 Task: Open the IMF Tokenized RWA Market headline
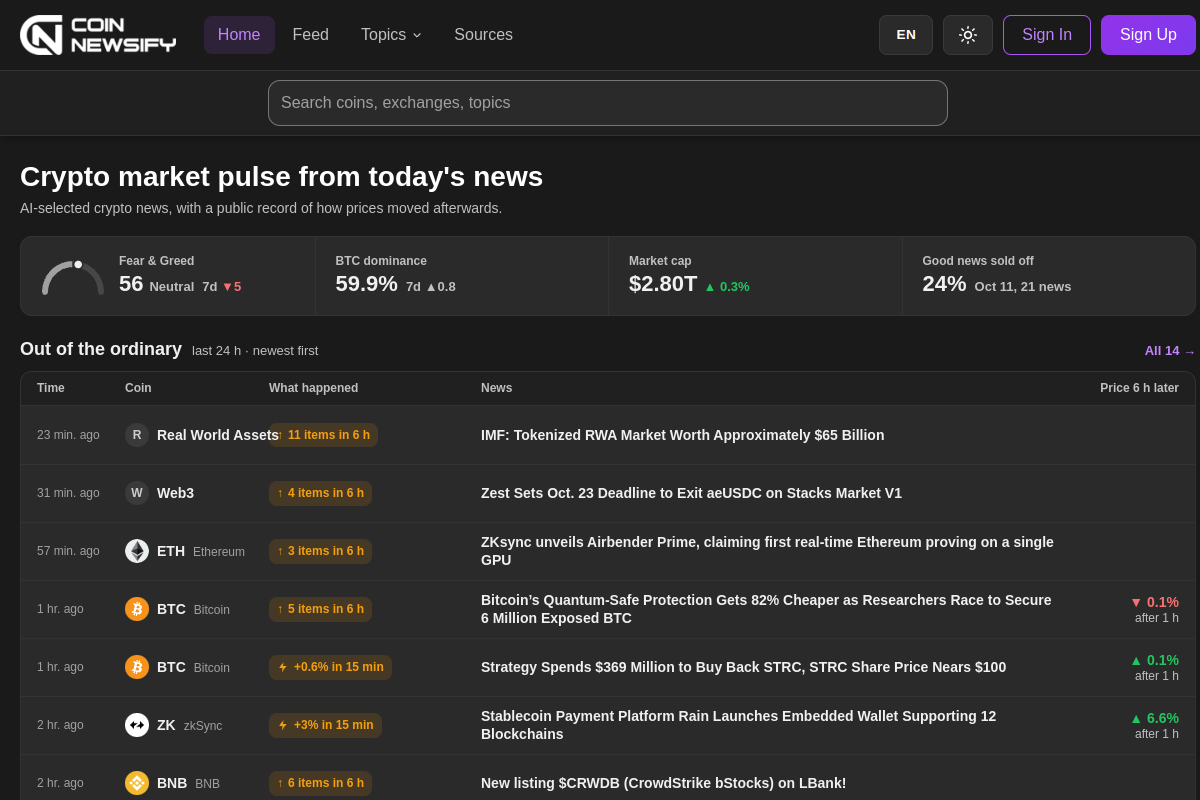[683, 435]
